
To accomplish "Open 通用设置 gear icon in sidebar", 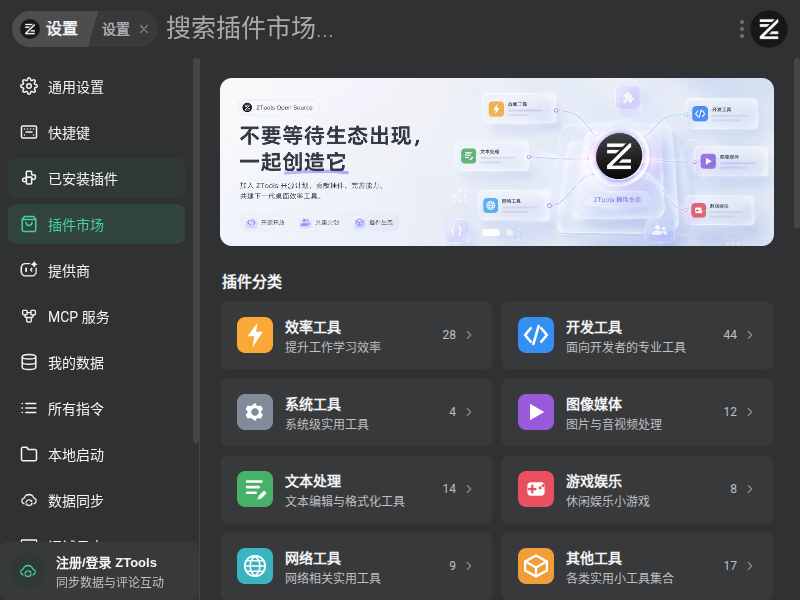I will click(x=29, y=86).
